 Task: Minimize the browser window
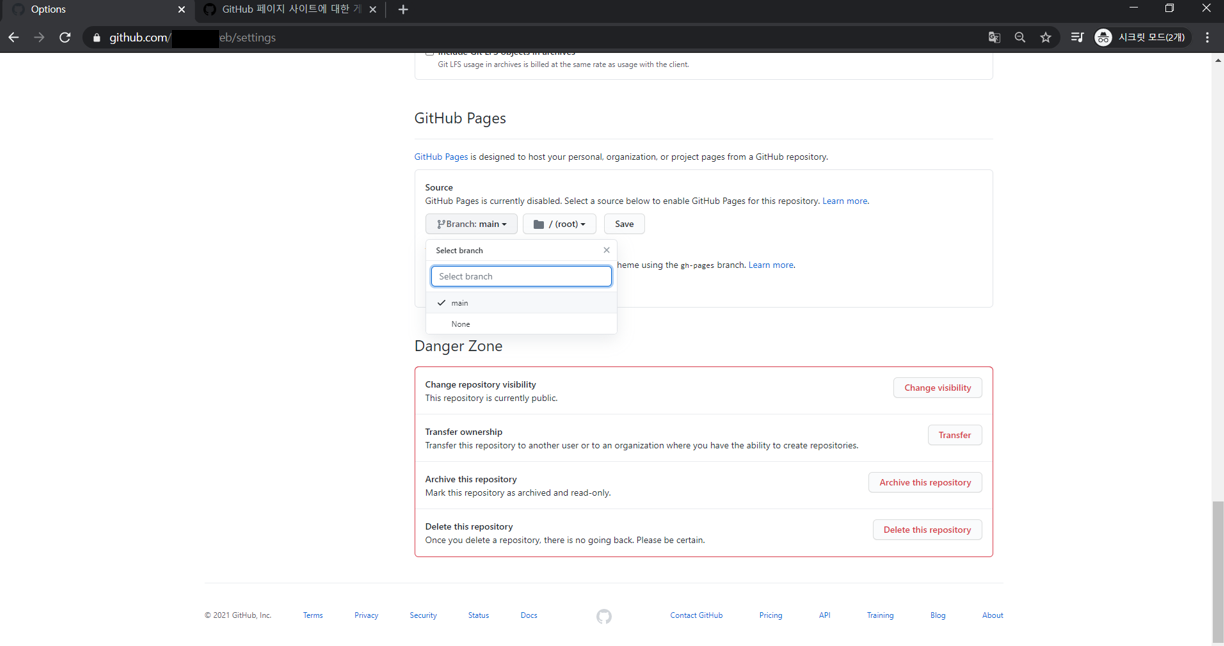(1133, 9)
